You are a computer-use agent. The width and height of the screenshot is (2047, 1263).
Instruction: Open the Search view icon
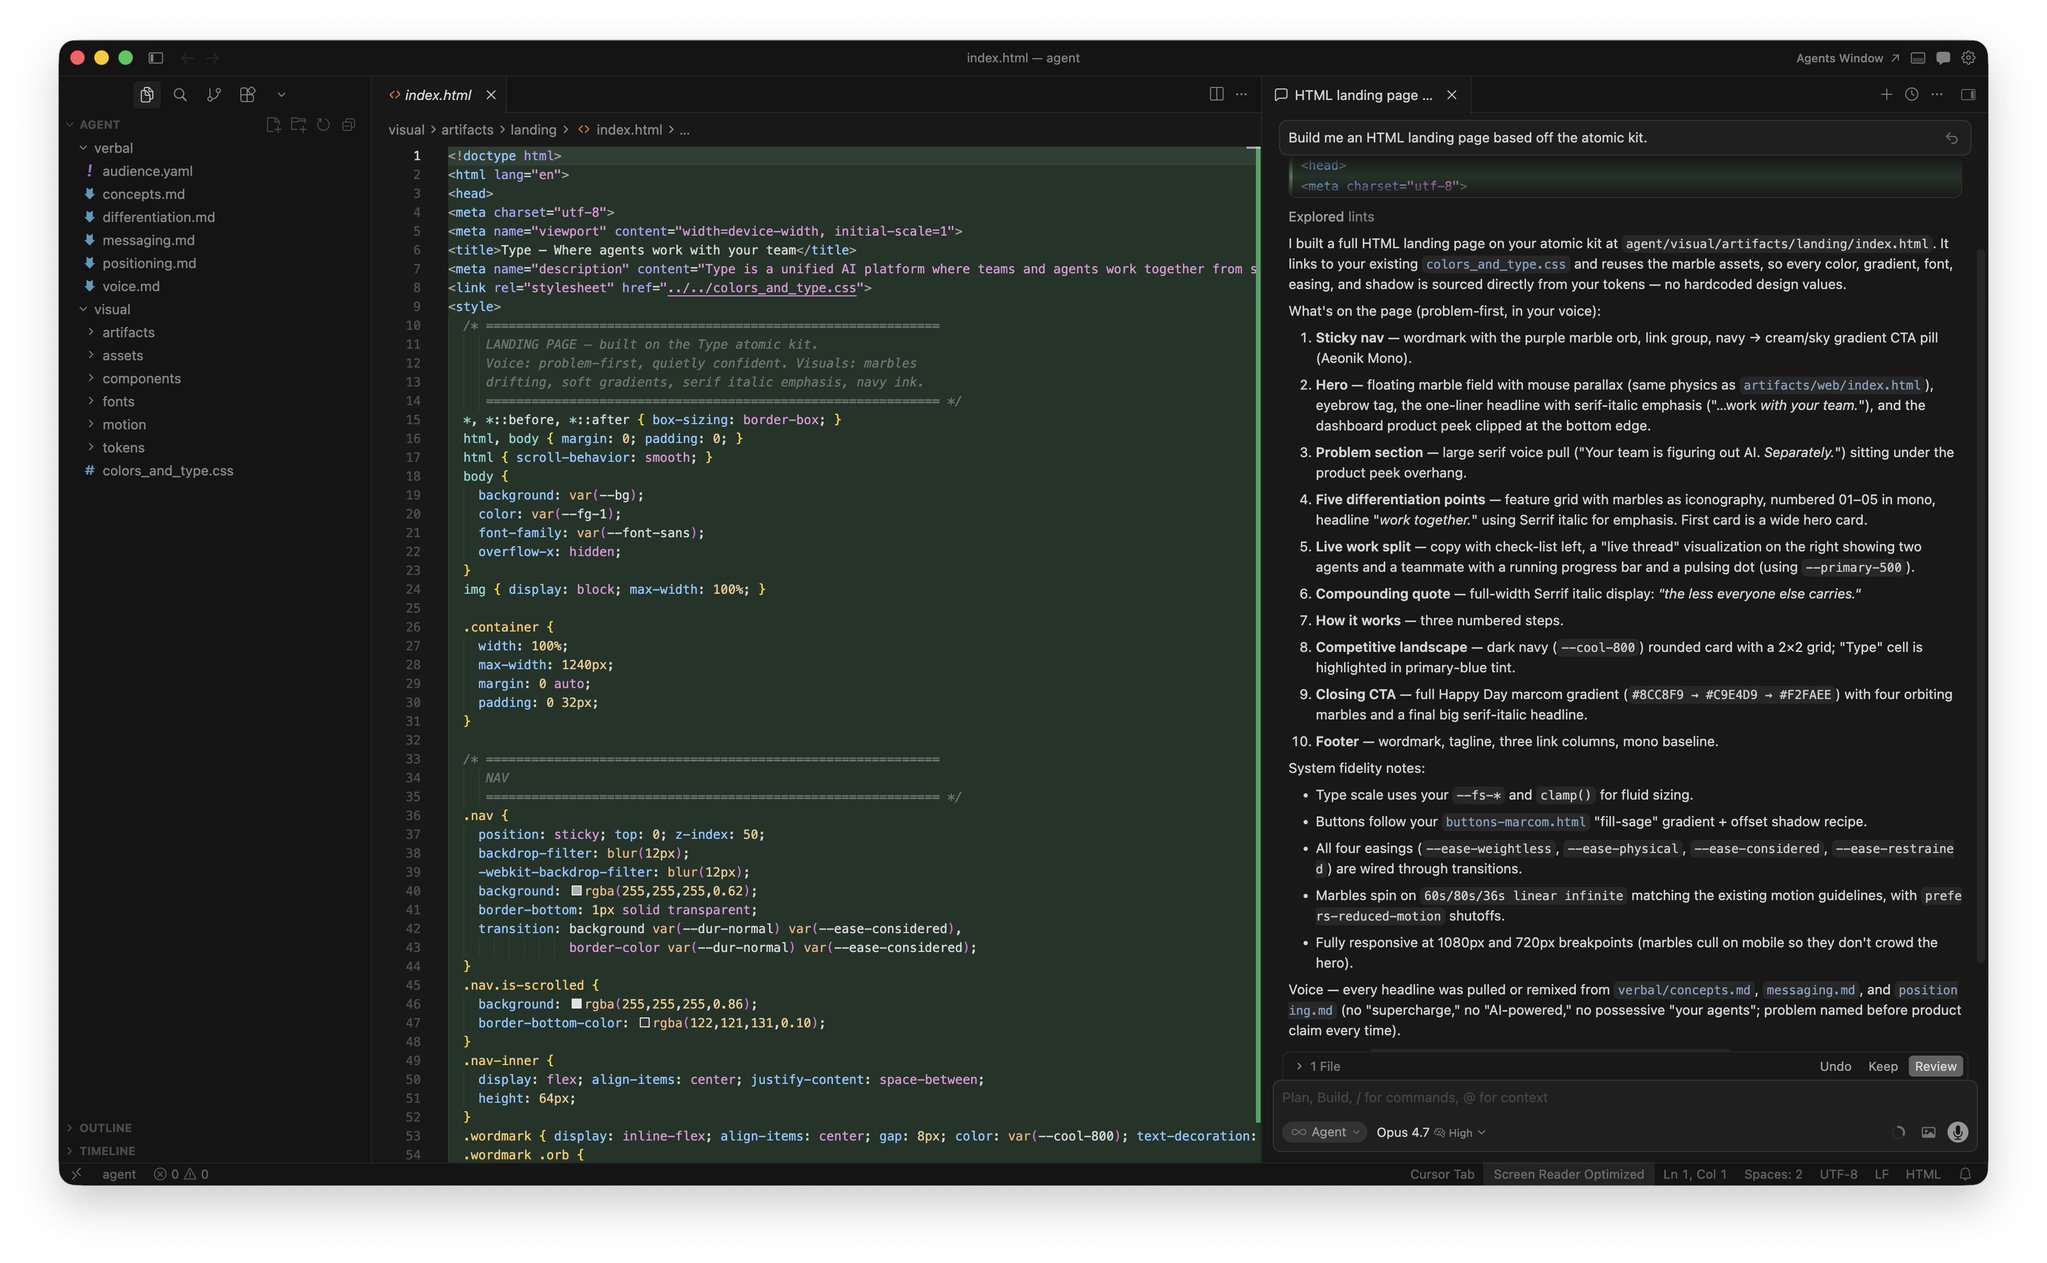pyautogui.click(x=180, y=95)
